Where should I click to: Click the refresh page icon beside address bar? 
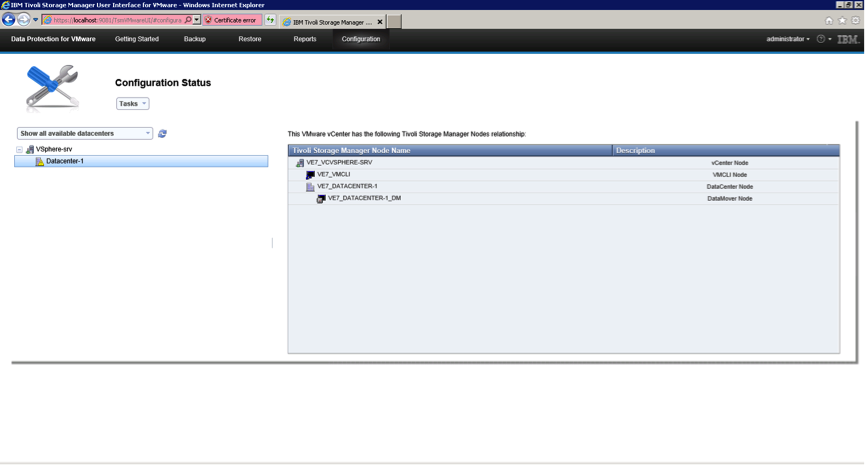pos(270,20)
